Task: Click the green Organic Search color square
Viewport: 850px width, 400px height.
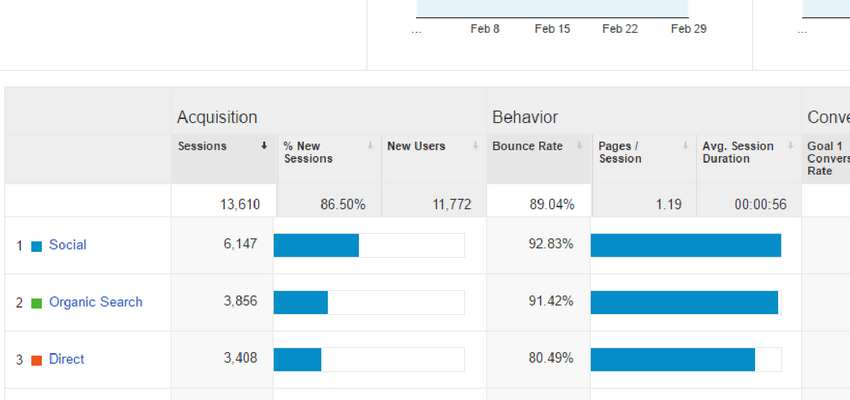Action: (x=36, y=304)
